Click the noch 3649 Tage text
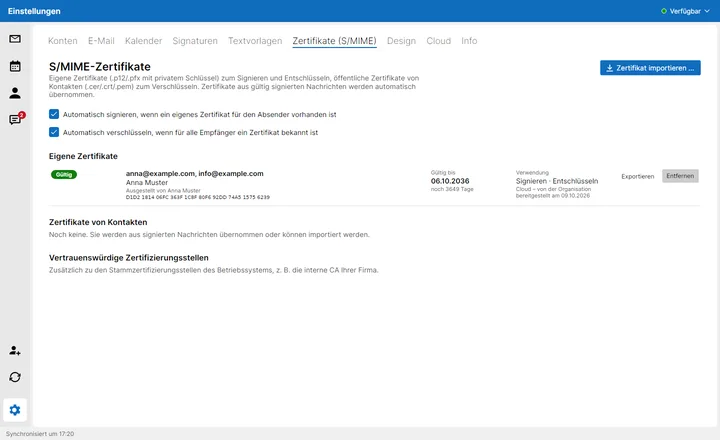The height and width of the screenshot is (440, 720). (x=452, y=189)
